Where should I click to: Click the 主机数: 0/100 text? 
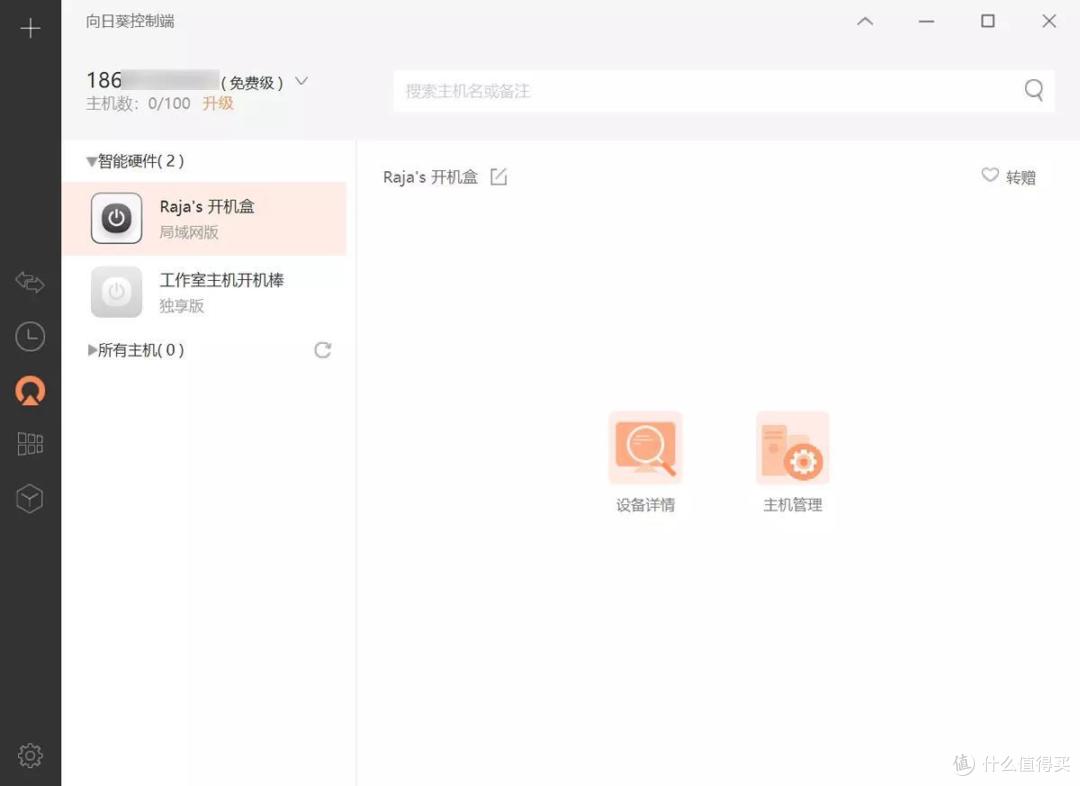pos(138,103)
